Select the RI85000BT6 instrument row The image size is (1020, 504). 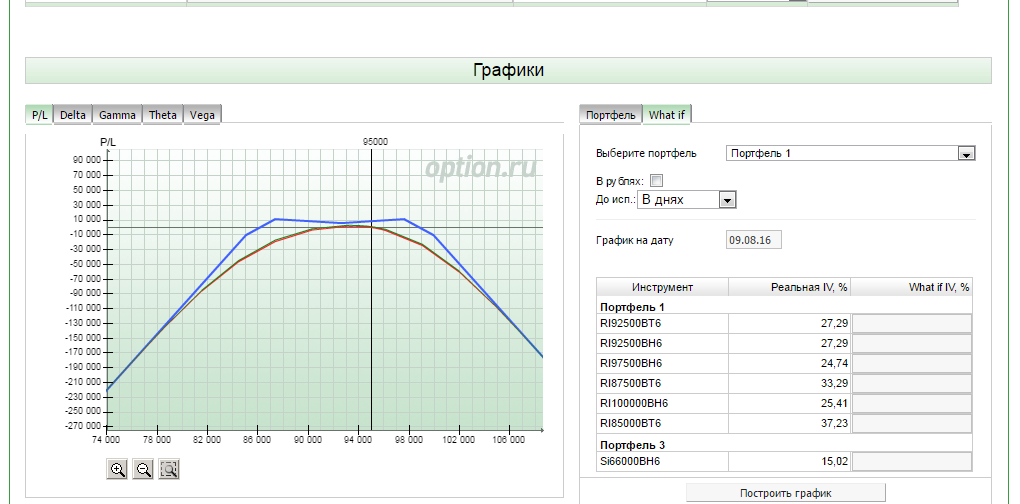pos(785,423)
